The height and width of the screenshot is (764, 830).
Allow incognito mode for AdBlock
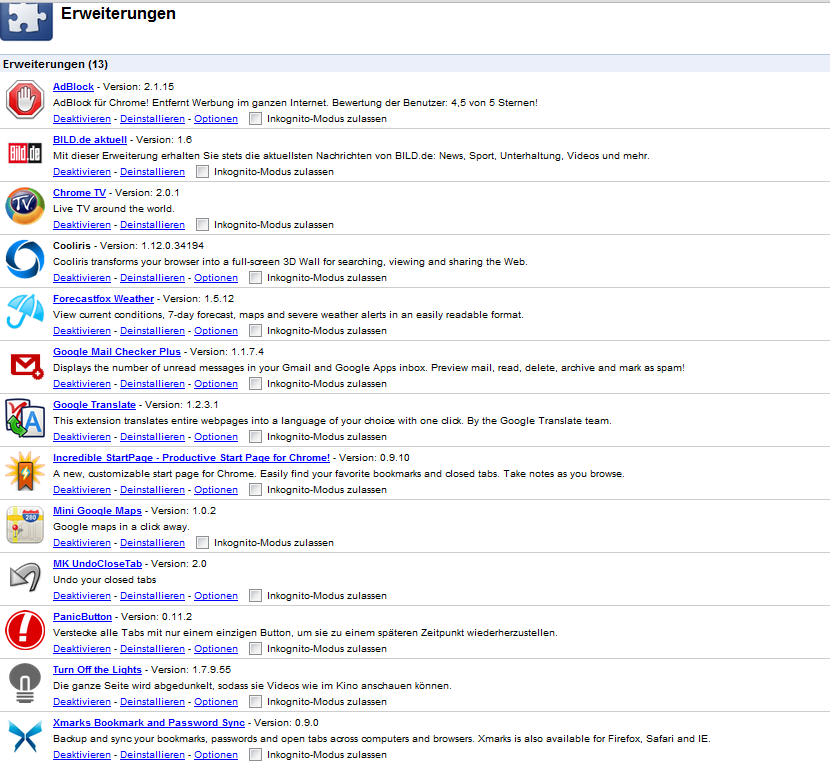point(255,119)
